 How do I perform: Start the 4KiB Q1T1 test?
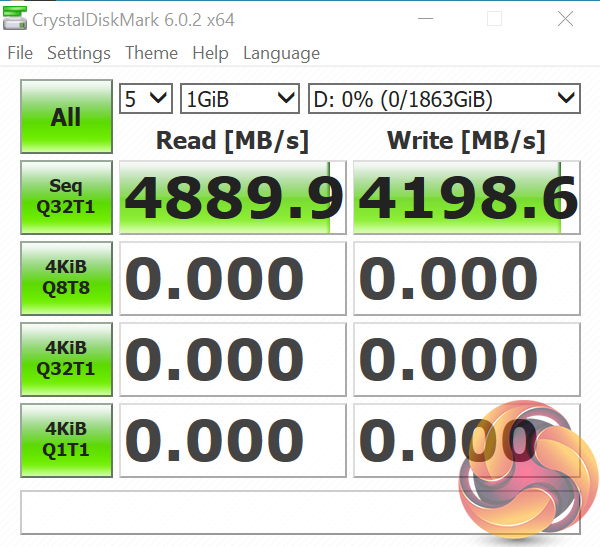pos(67,441)
